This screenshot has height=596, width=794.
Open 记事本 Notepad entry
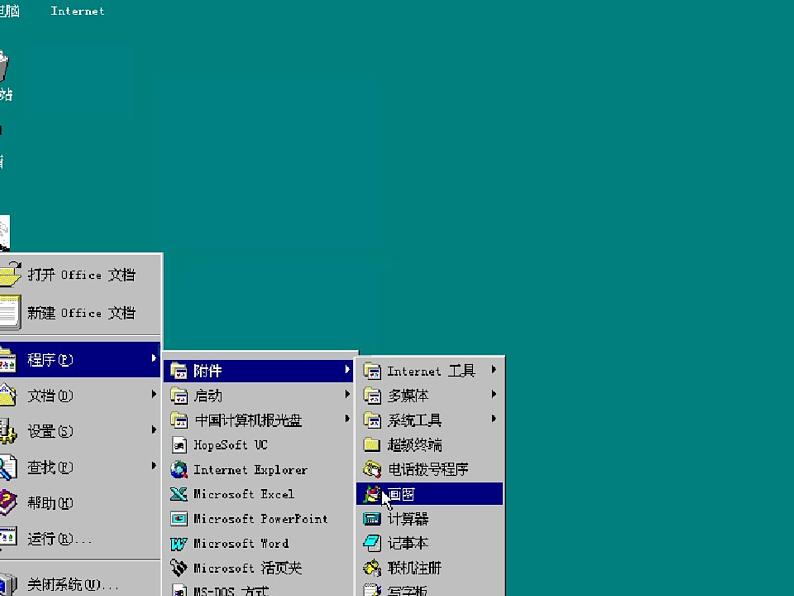click(429, 543)
